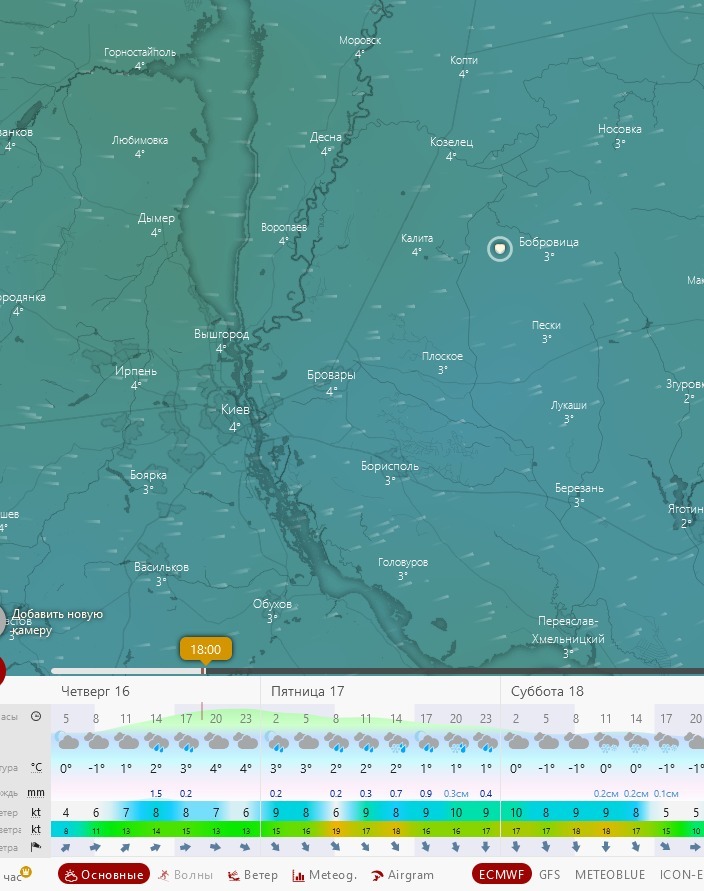Click the Васильков city label

point(161,567)
